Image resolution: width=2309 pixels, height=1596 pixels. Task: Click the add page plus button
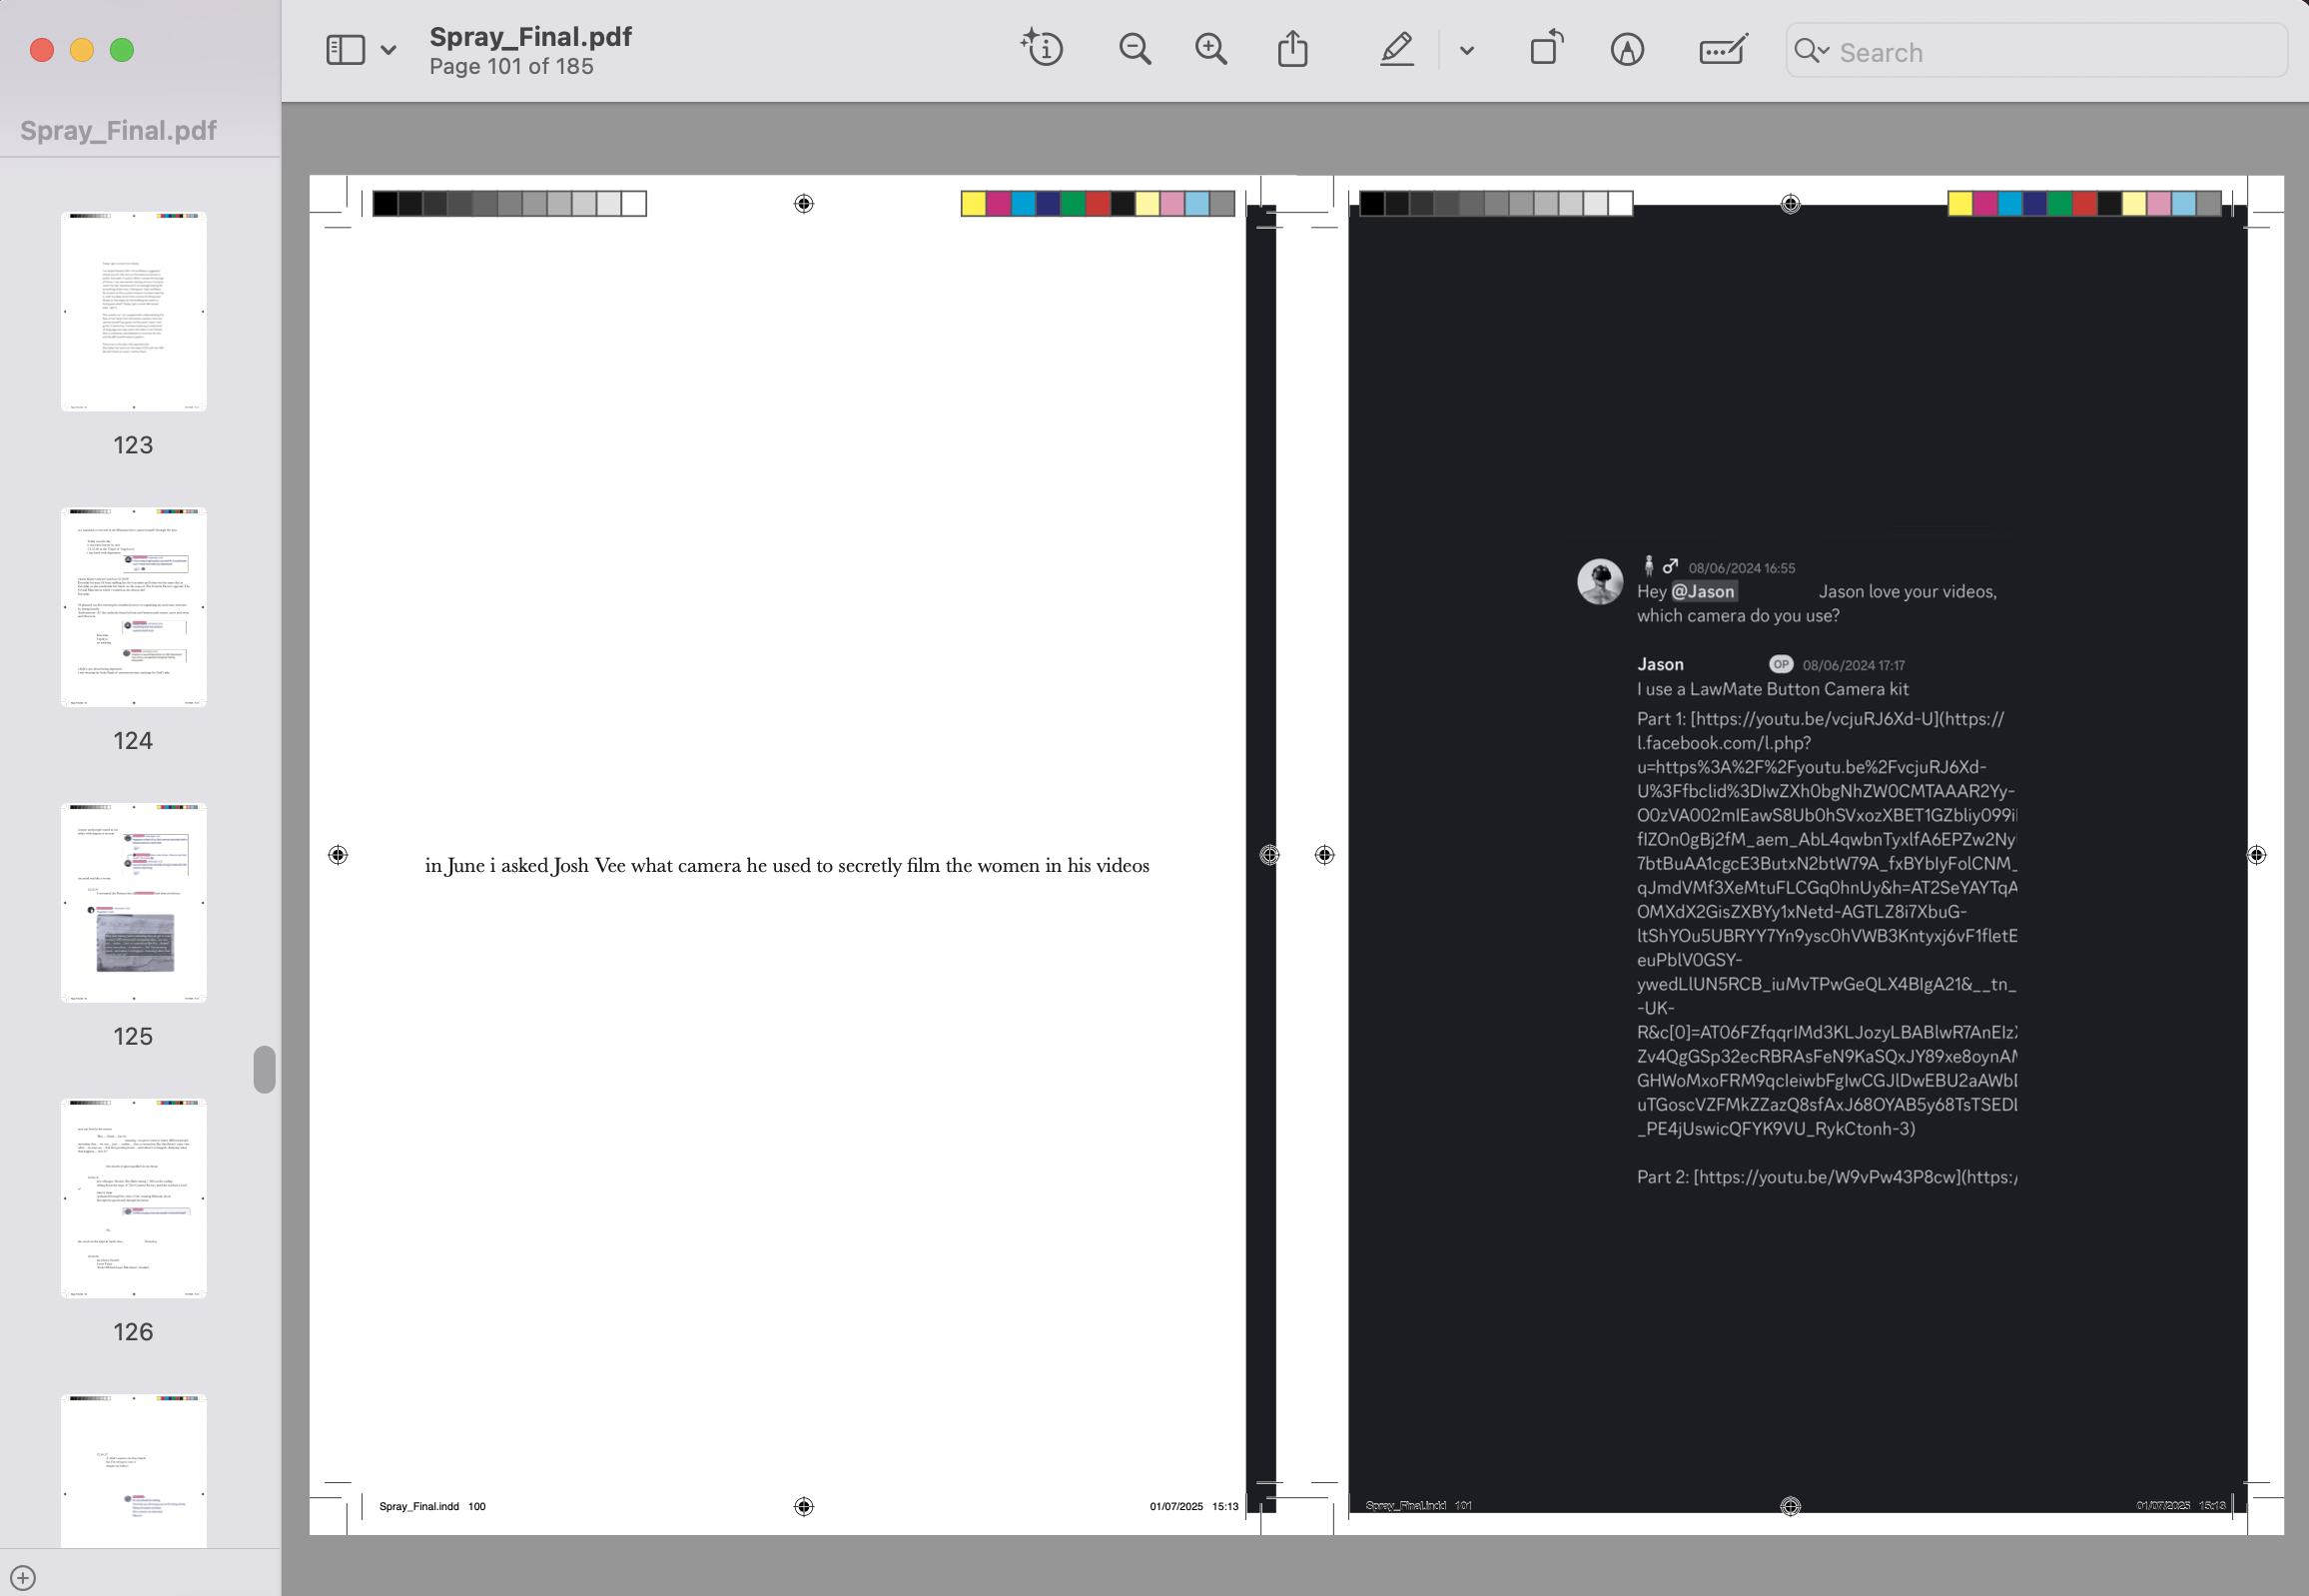pyautogui.click(x=23, y=1577)
